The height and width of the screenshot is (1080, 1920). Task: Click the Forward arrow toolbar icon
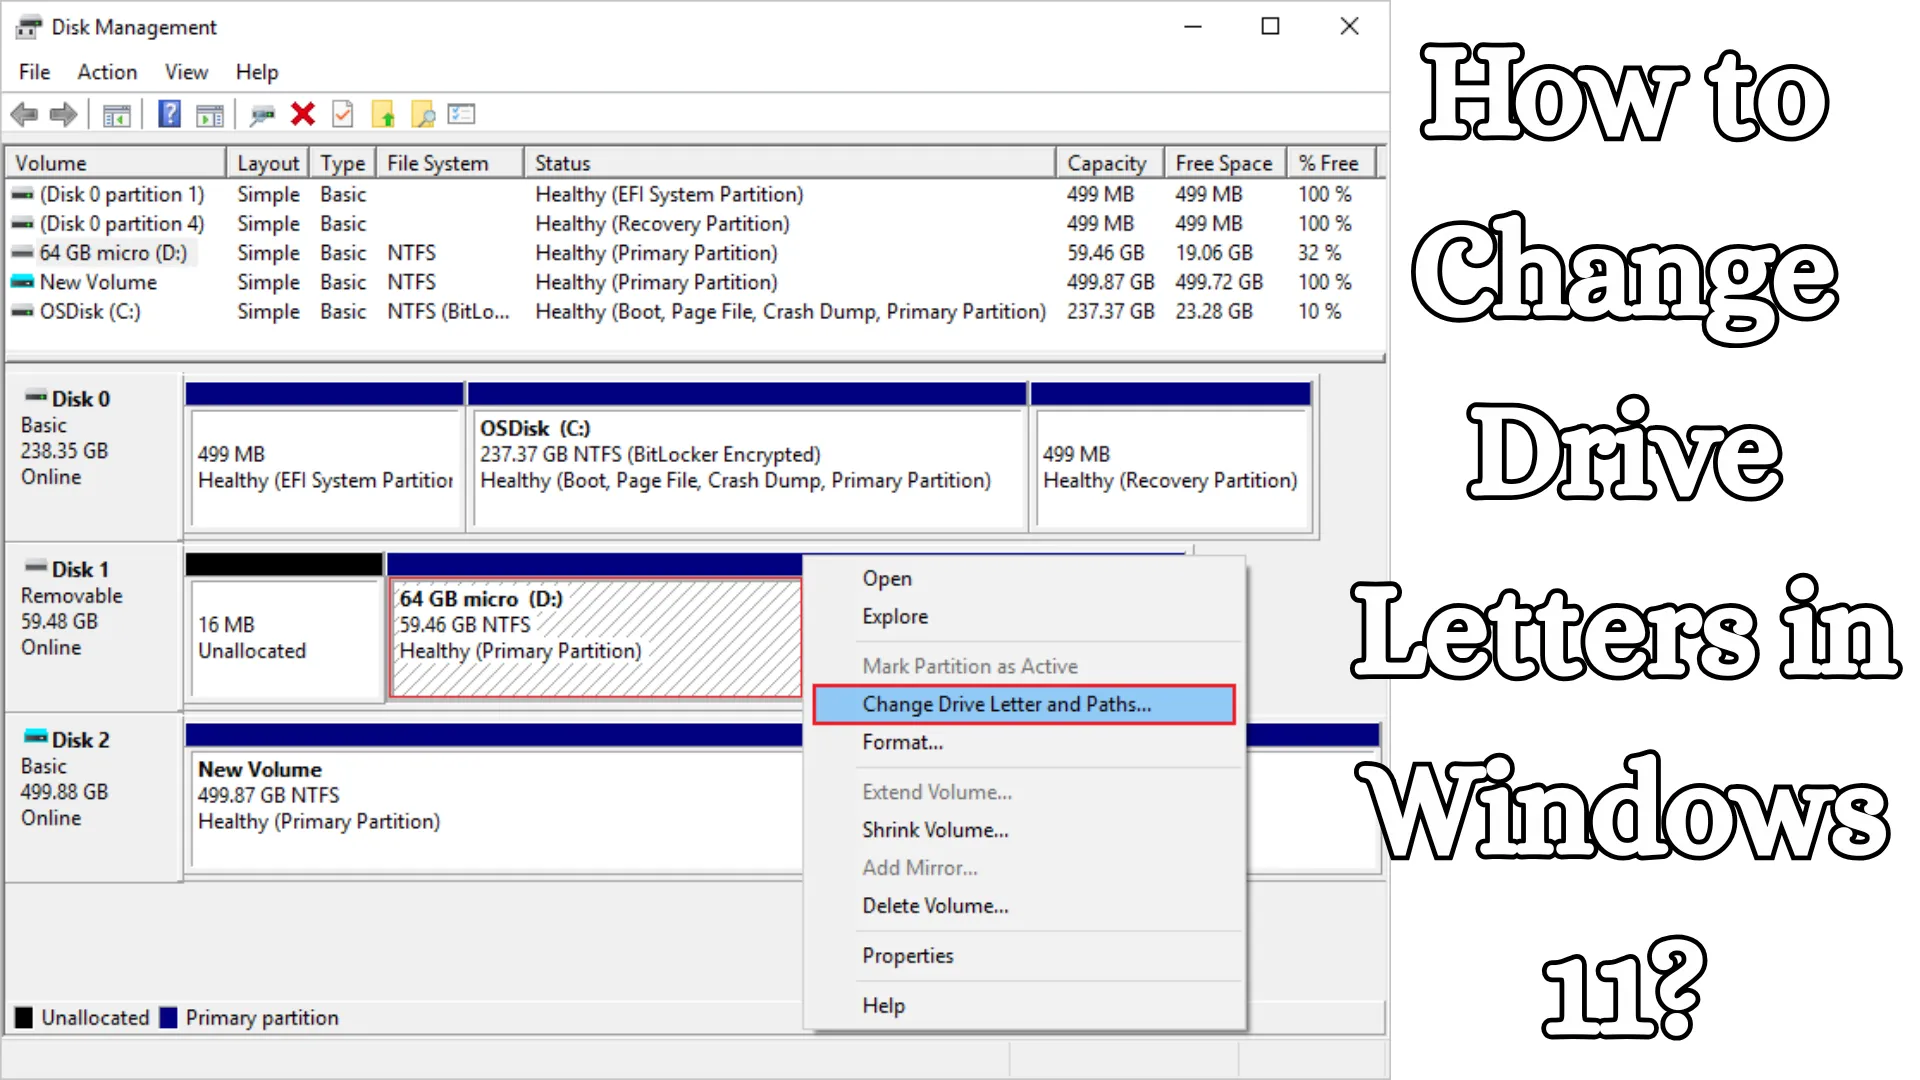point(63,115)
